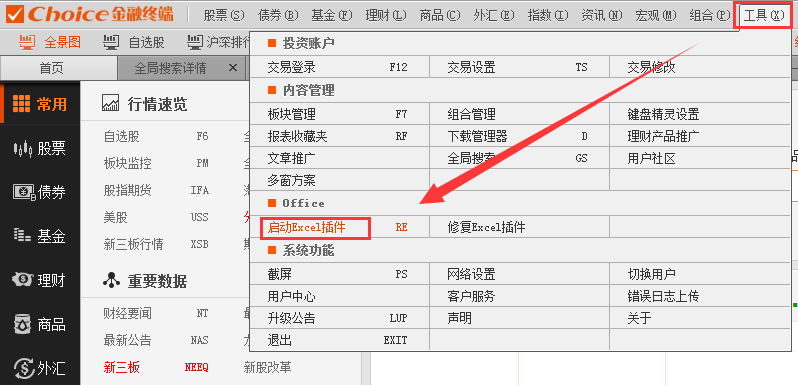
Task: Click 交易登录 menu item
Action: (292, 67)
